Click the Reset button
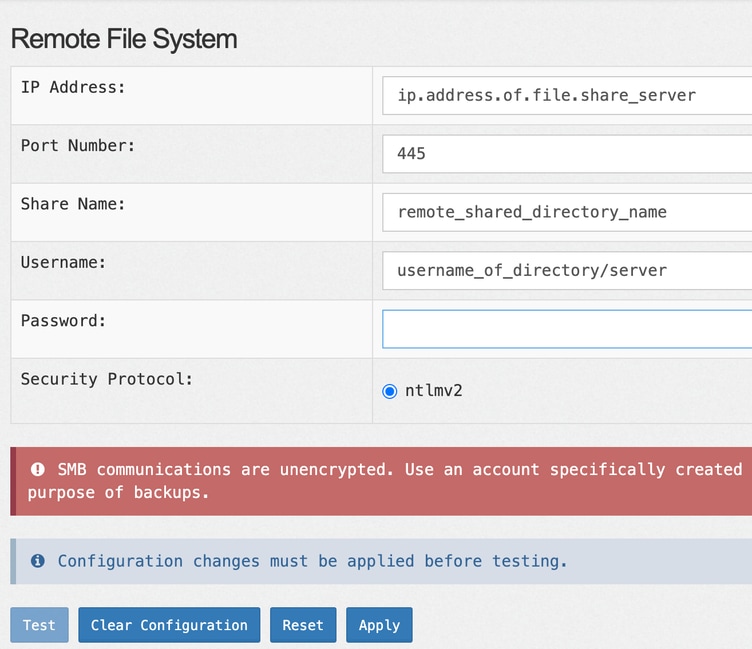Screen dimensions: 752x649 [303, 625]
